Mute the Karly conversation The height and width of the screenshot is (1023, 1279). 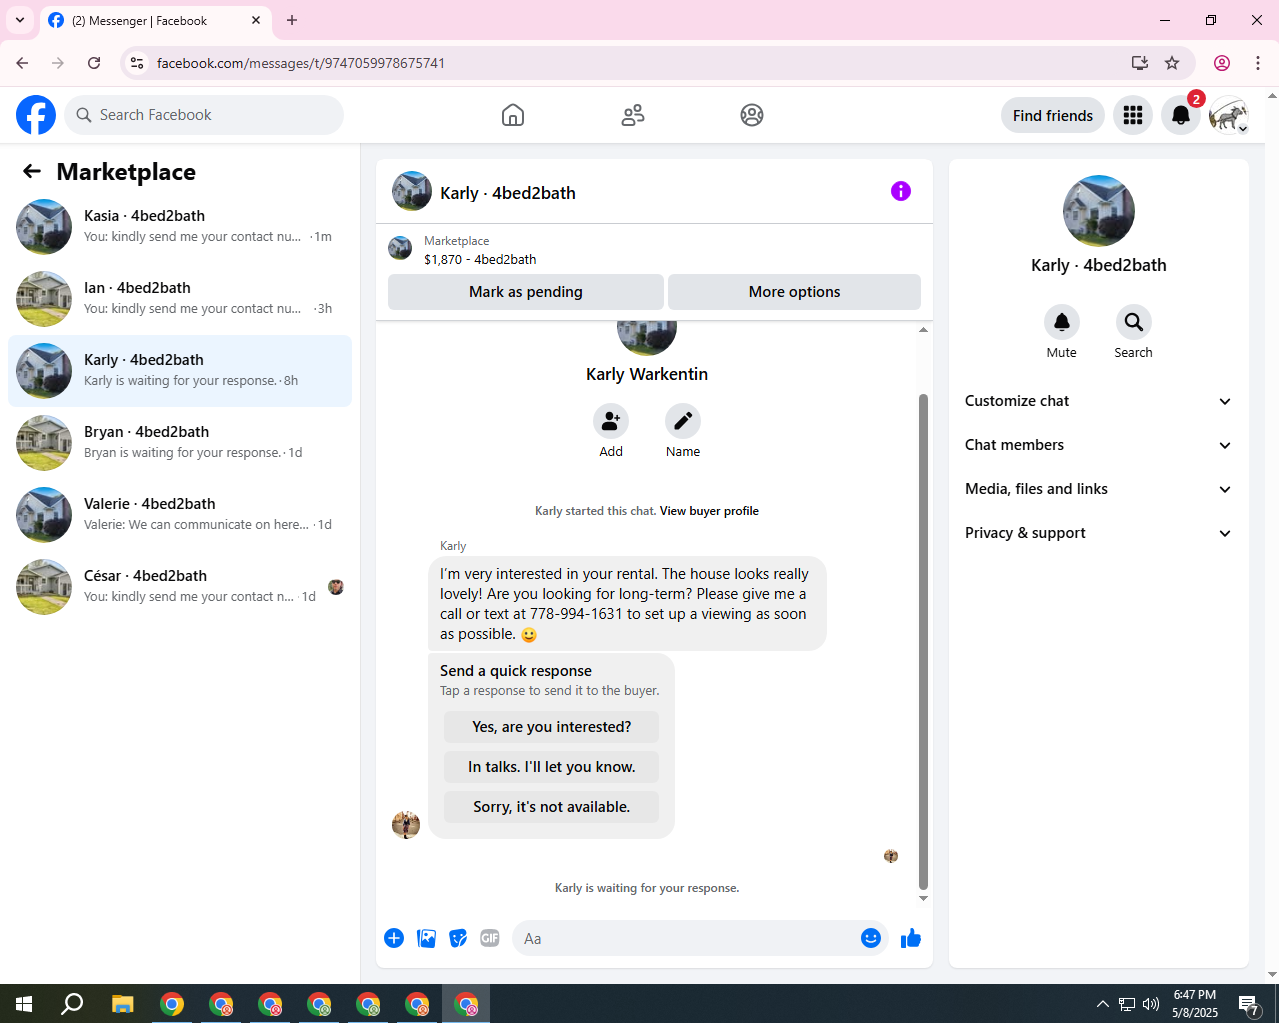[1062, 322]
